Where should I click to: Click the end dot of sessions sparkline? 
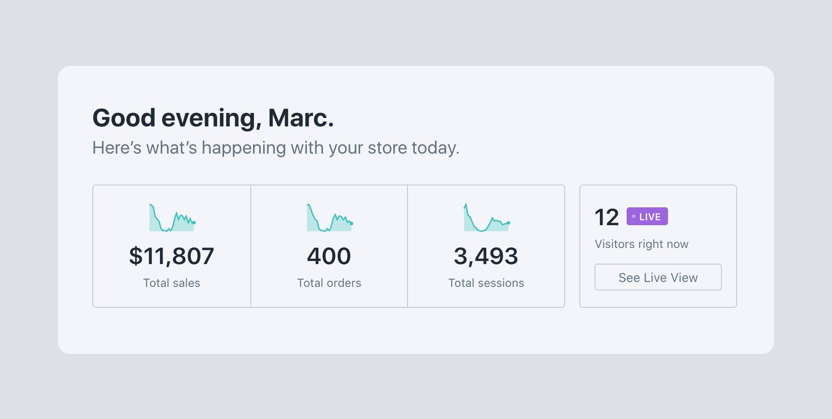(509, 223)
